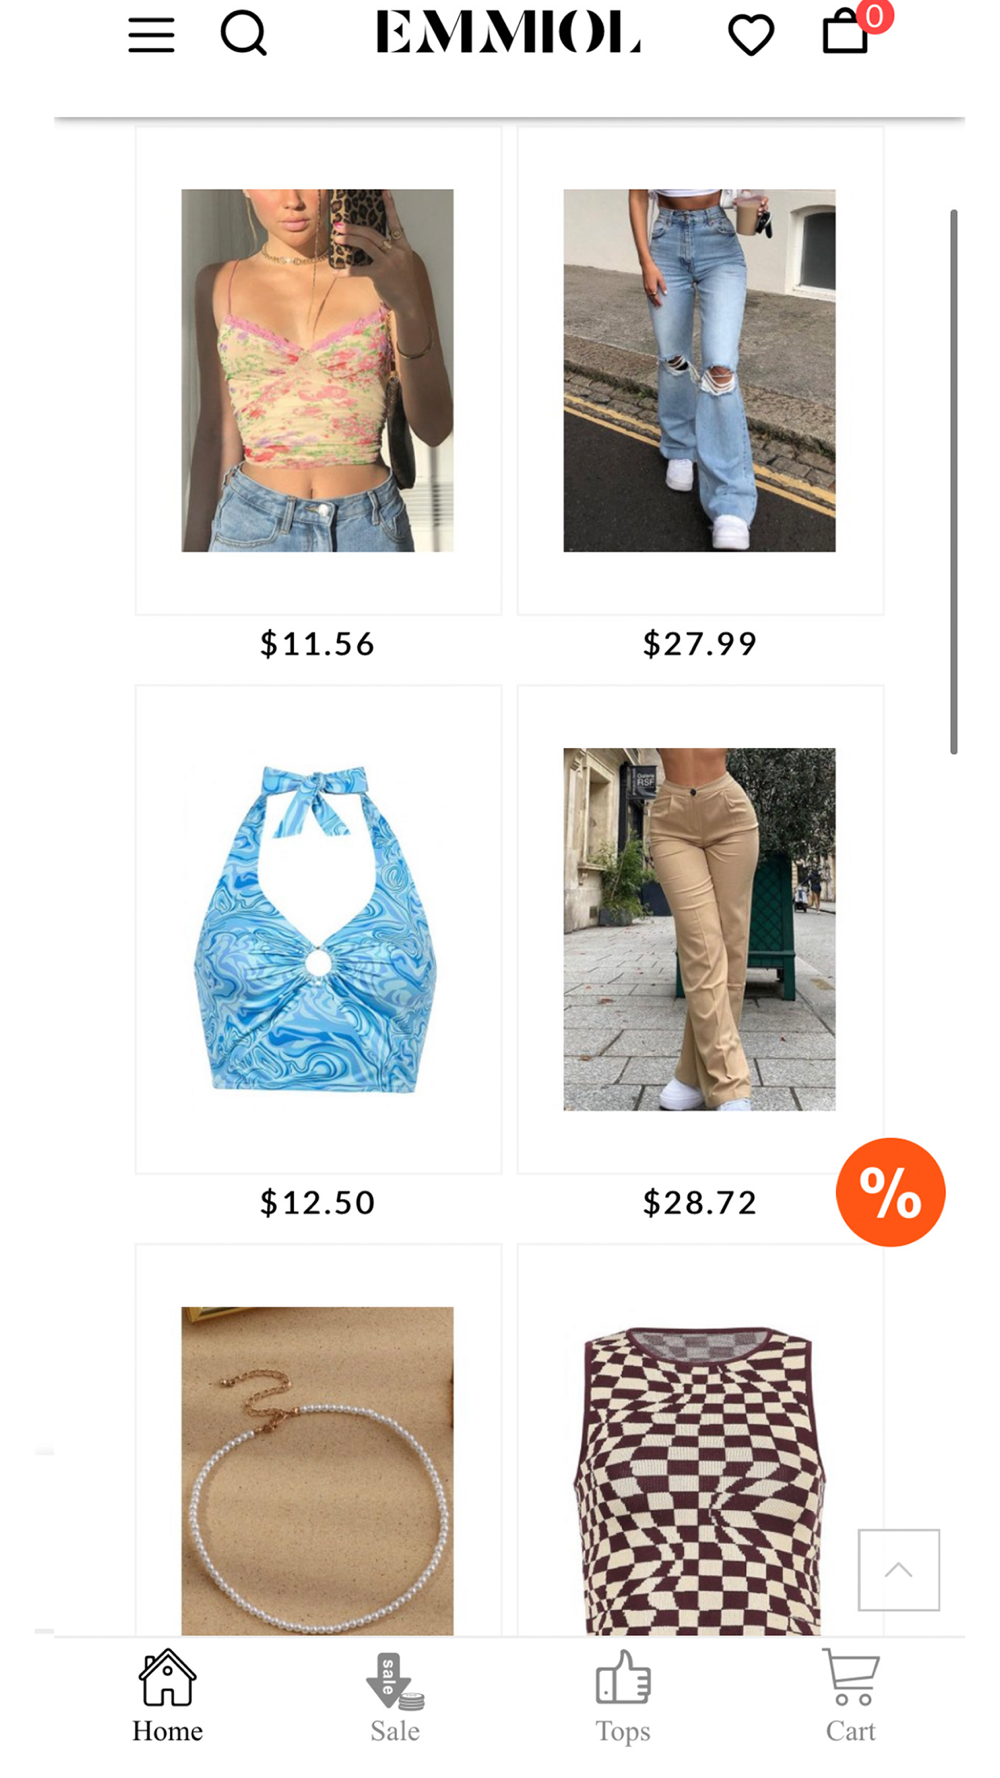Viewport: 1000px width, 1778px height.
Task: Click the back-to-top arrow button
Action: coord(898,1569)
